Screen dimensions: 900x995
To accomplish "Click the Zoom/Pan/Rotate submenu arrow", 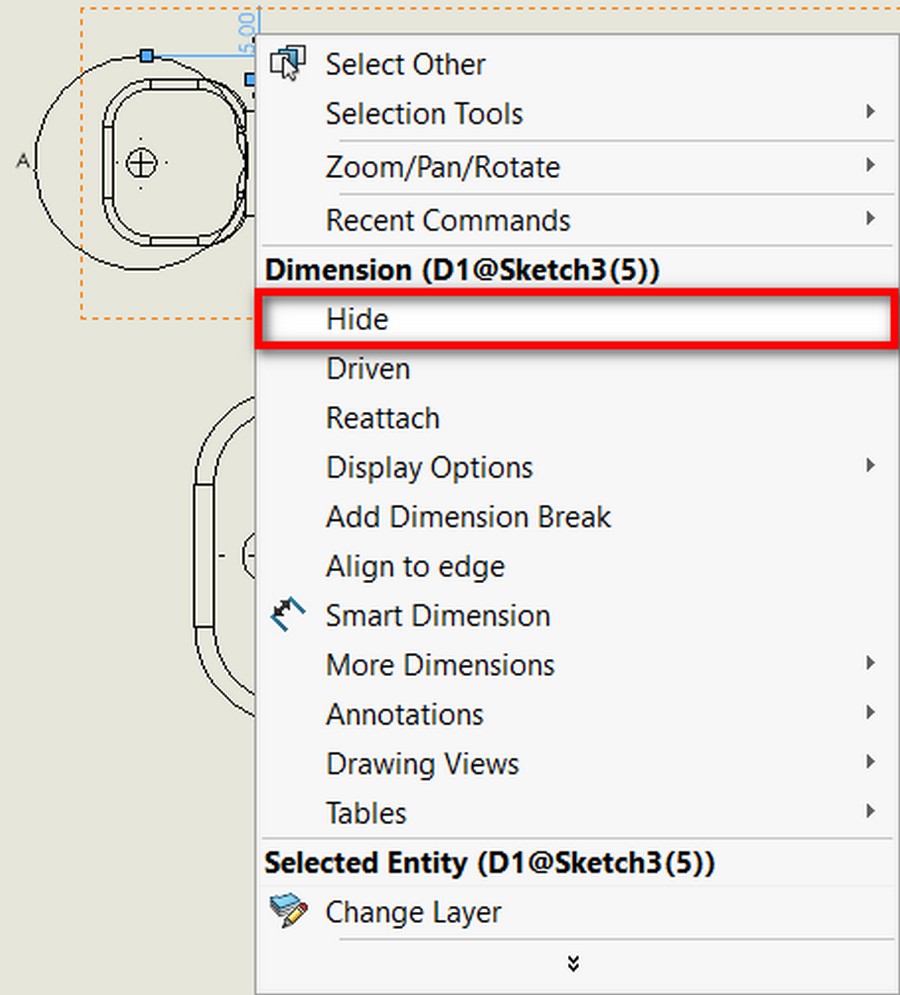I will click(x=870, y=165).
